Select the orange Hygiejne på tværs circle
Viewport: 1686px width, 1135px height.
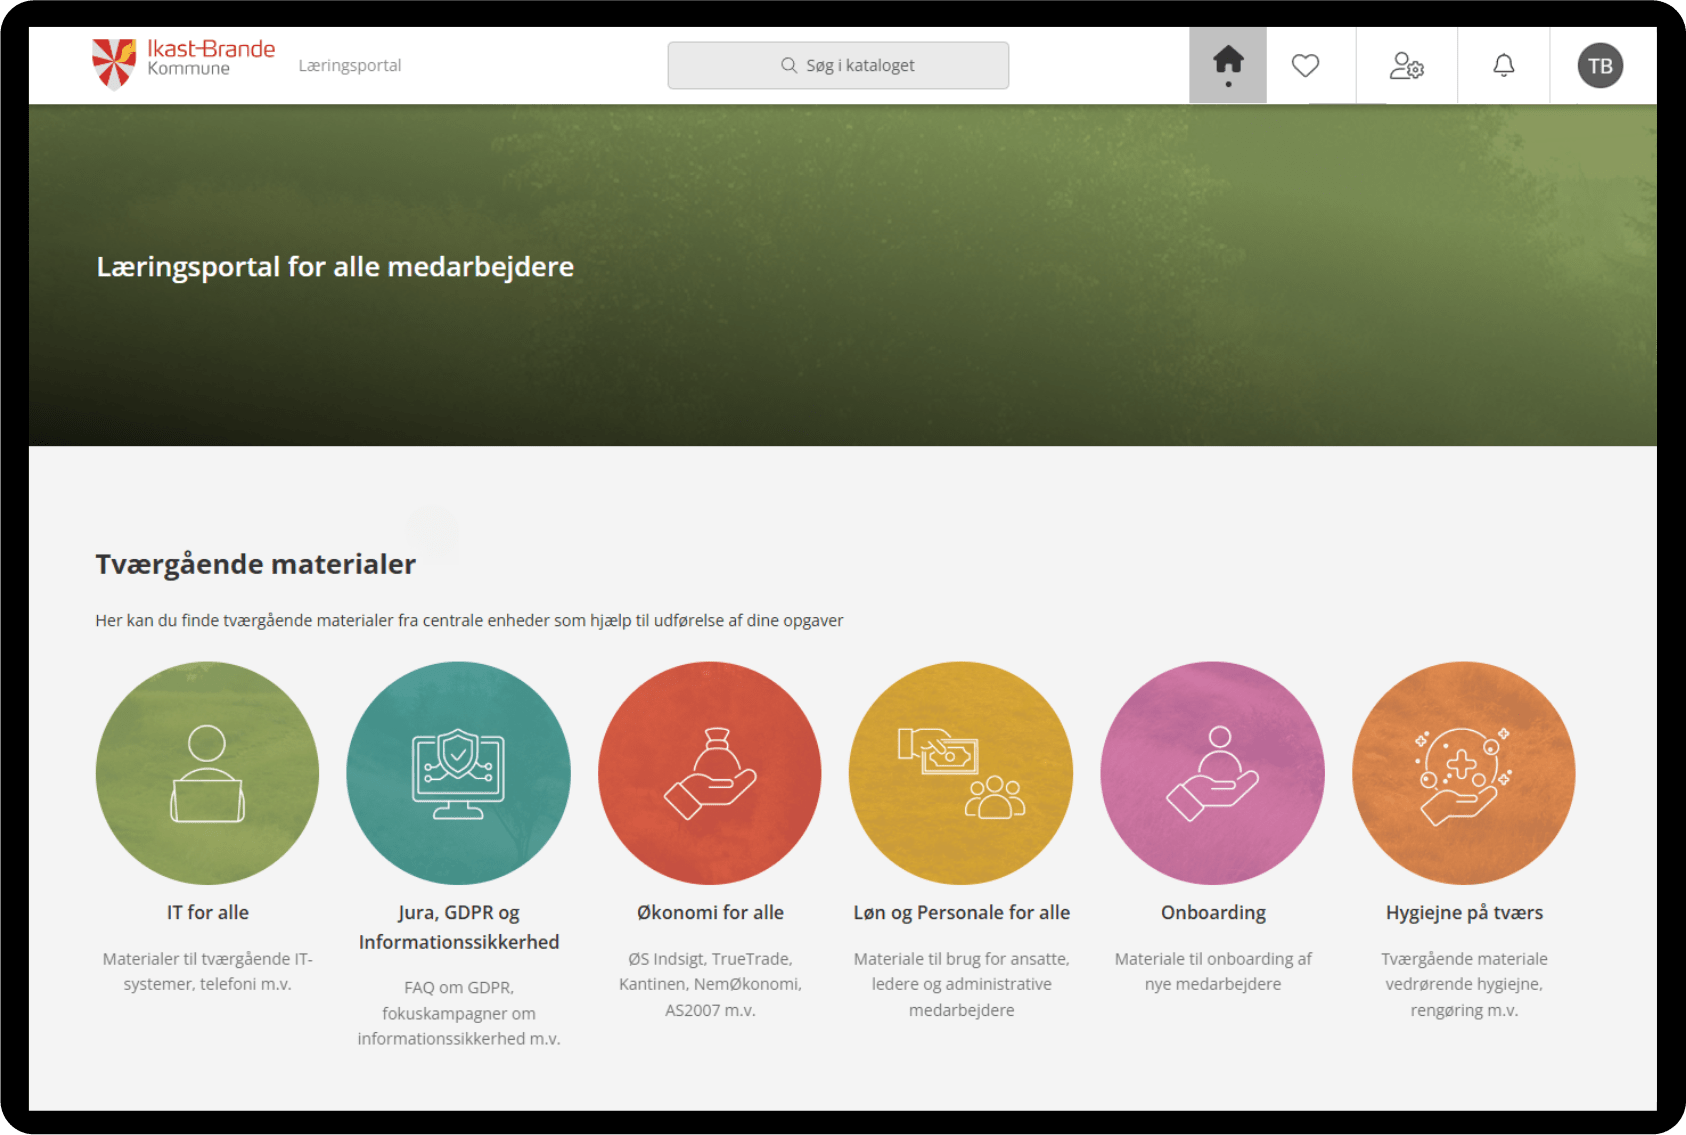click(1463, 773)
